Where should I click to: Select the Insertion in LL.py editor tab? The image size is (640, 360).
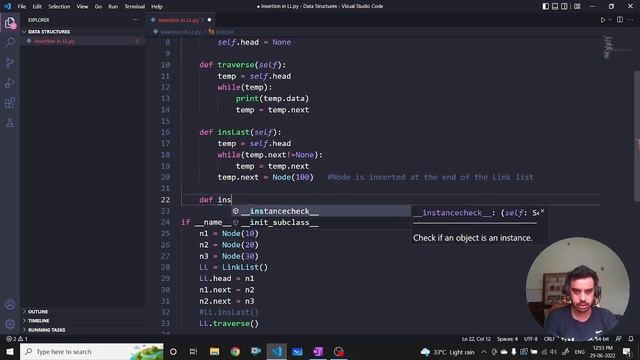181,20
